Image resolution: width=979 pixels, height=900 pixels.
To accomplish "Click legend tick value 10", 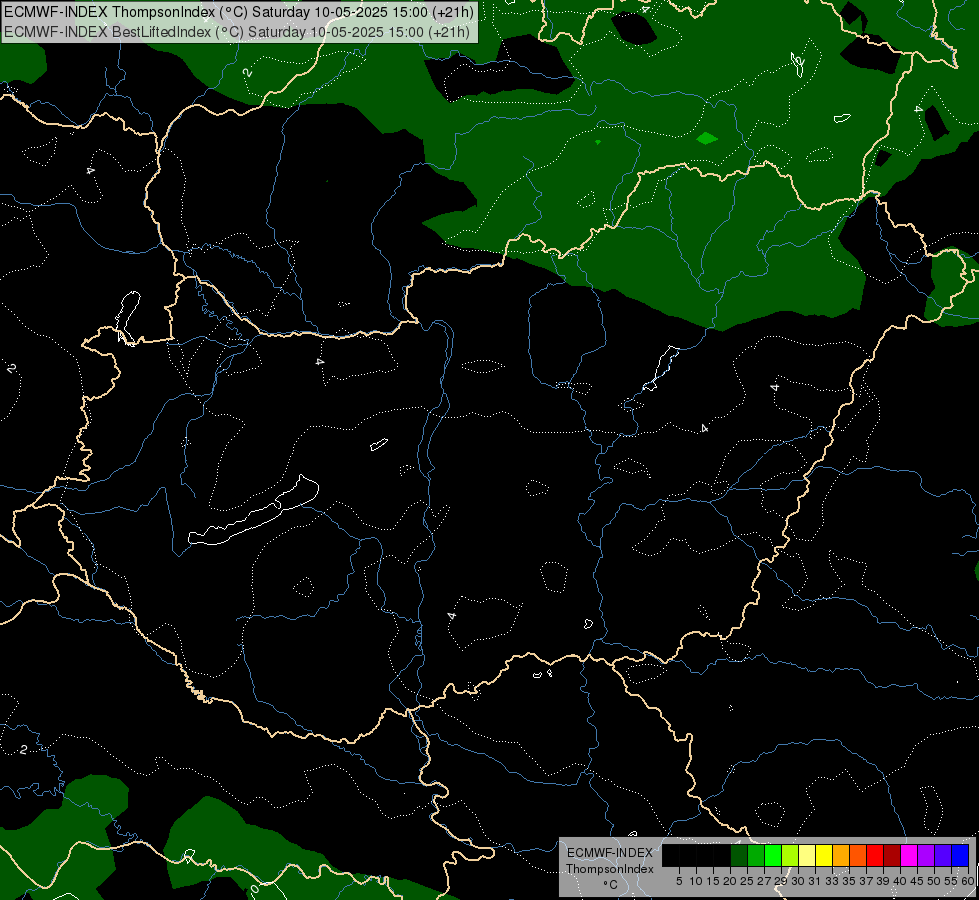I will coord(696,881).
